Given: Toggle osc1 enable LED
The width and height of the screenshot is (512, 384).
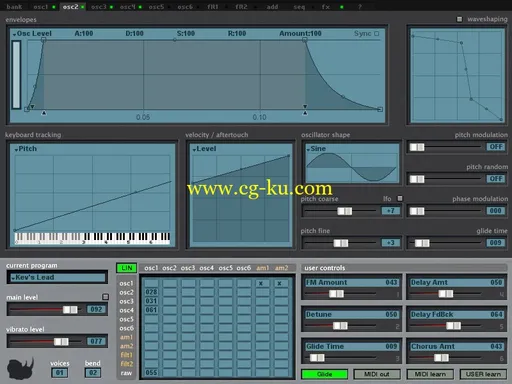Looking at the screenshot, I should tap(54, 7).
